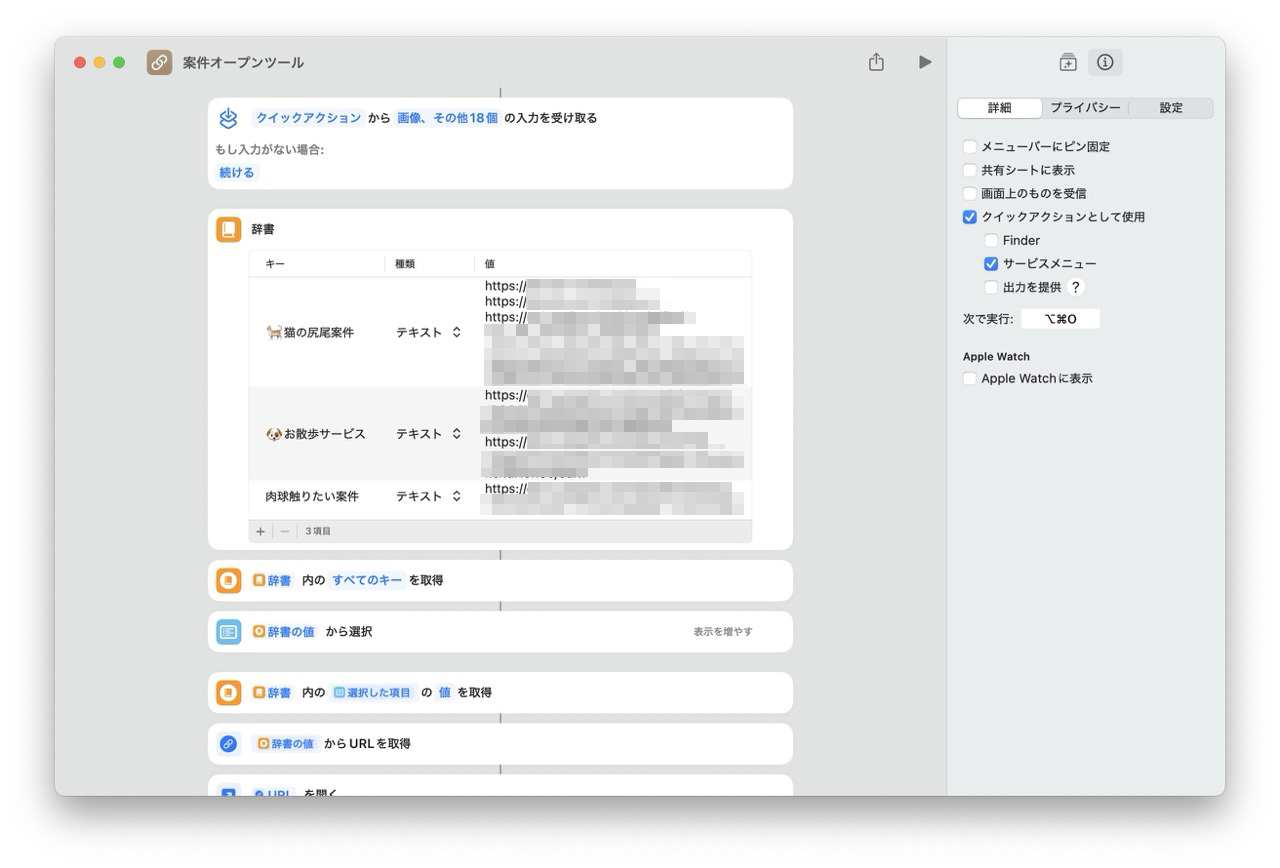
Task: Click 表示を増やす to show more options
Action: 723,632
